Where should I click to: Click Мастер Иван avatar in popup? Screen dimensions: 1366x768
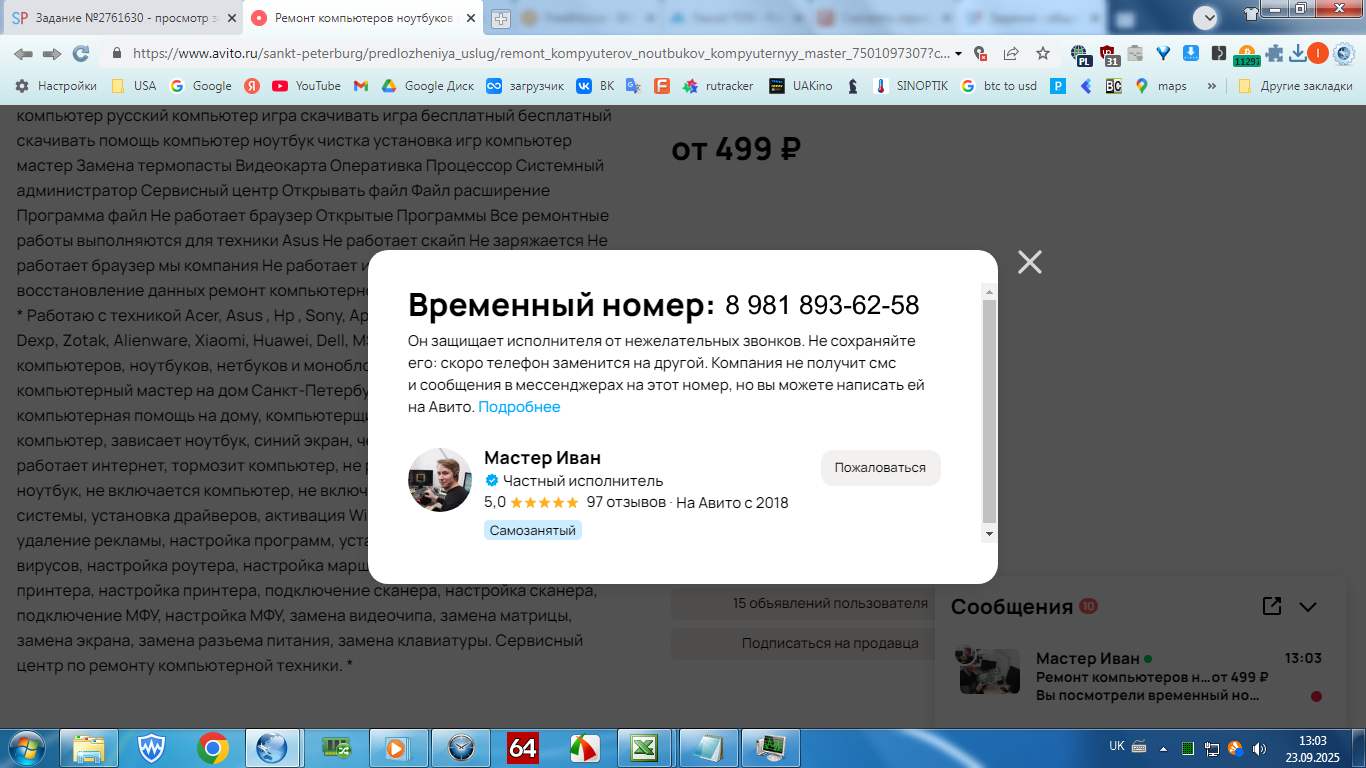pos(440,480)
